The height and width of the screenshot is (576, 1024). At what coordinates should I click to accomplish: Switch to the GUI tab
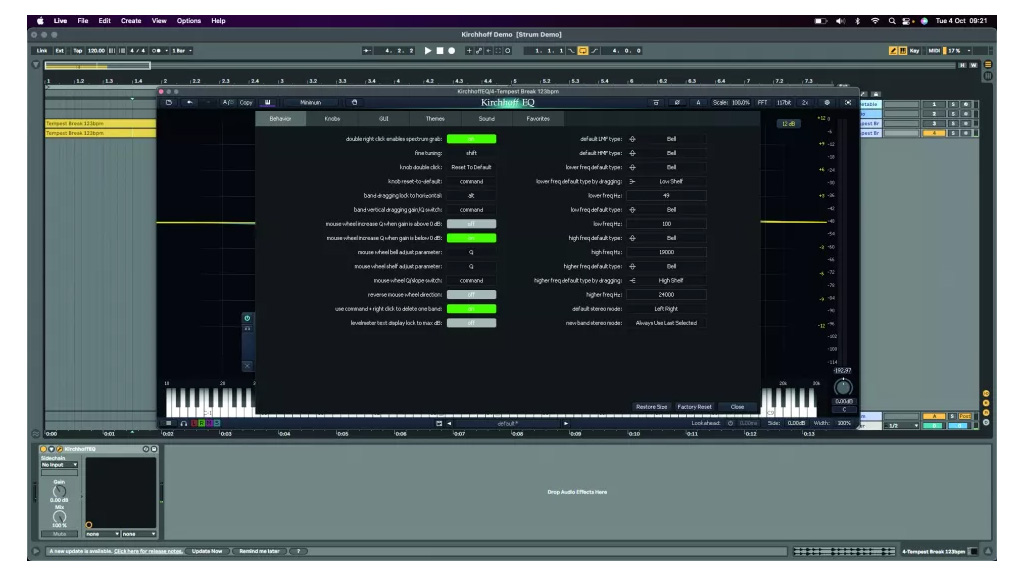tap(384, 119)
